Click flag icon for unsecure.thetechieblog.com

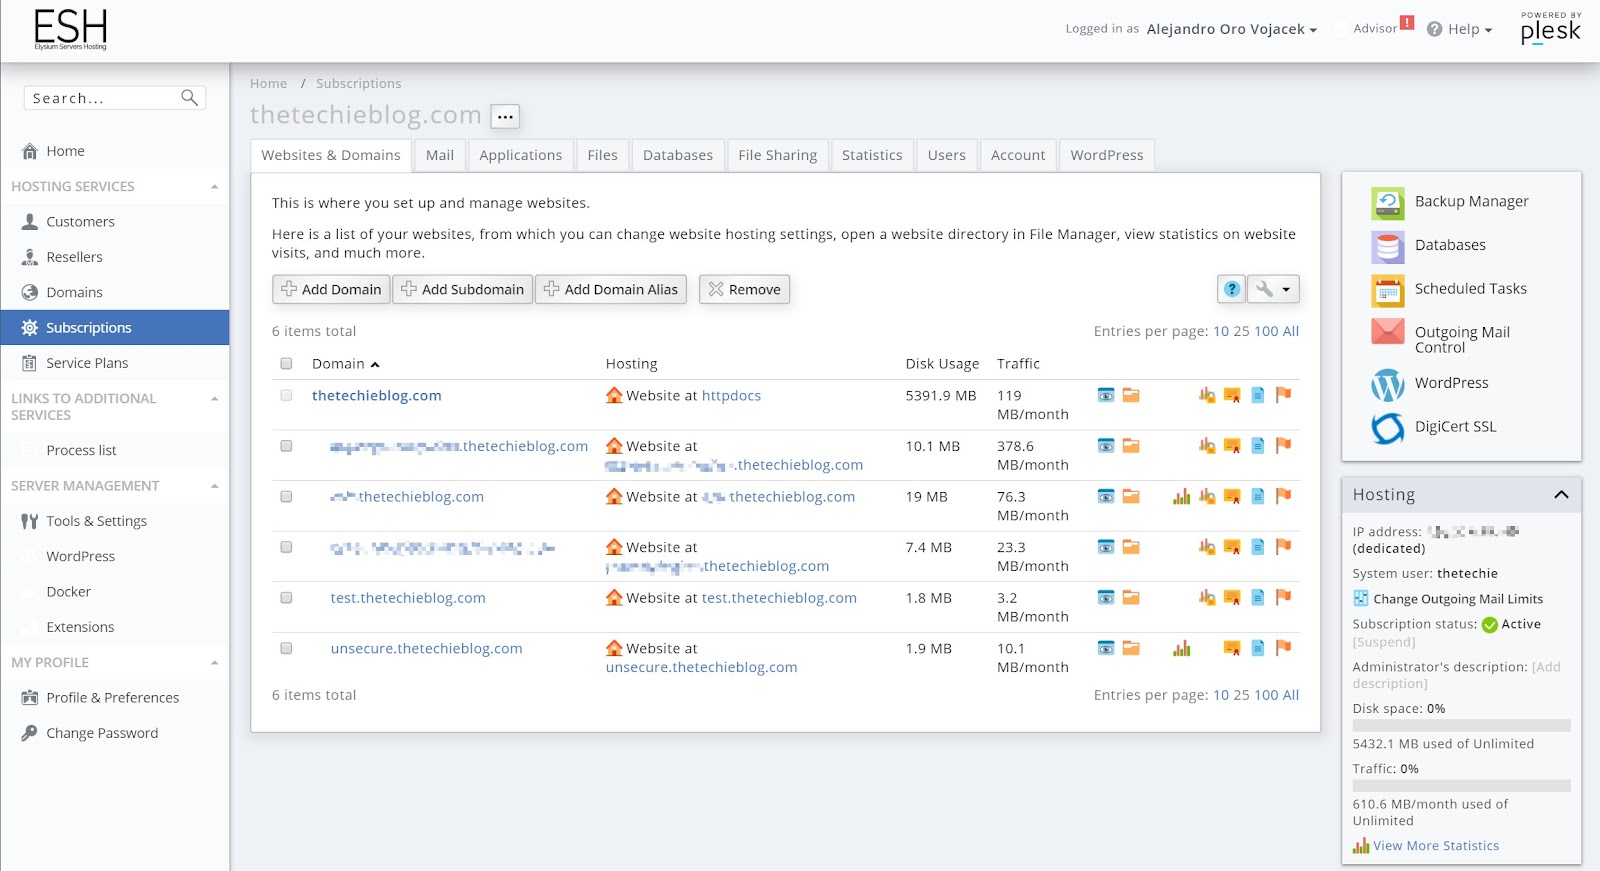pyautogui.click(x=1284, y=648)
